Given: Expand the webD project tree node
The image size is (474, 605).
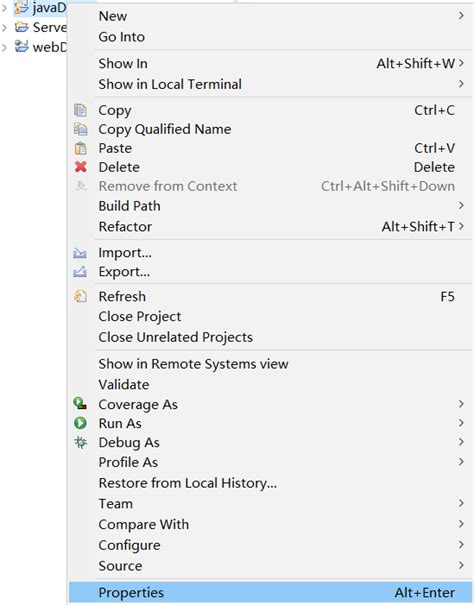Looking at the screenshot, I should coord(4,47).
